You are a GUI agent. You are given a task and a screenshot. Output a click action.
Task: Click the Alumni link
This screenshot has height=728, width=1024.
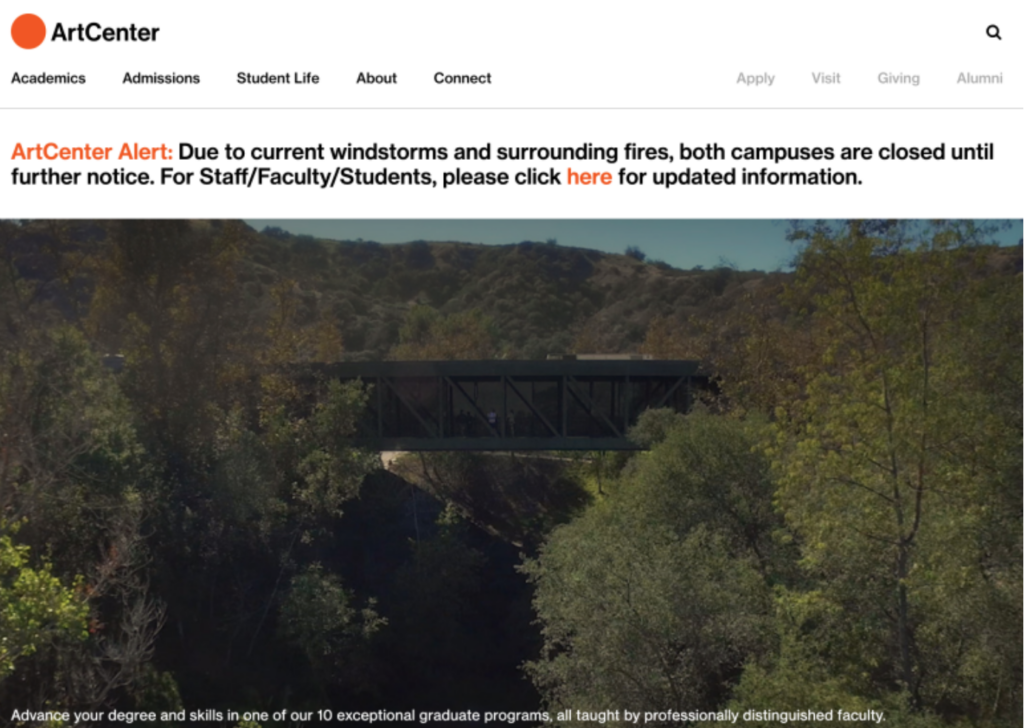980,78
